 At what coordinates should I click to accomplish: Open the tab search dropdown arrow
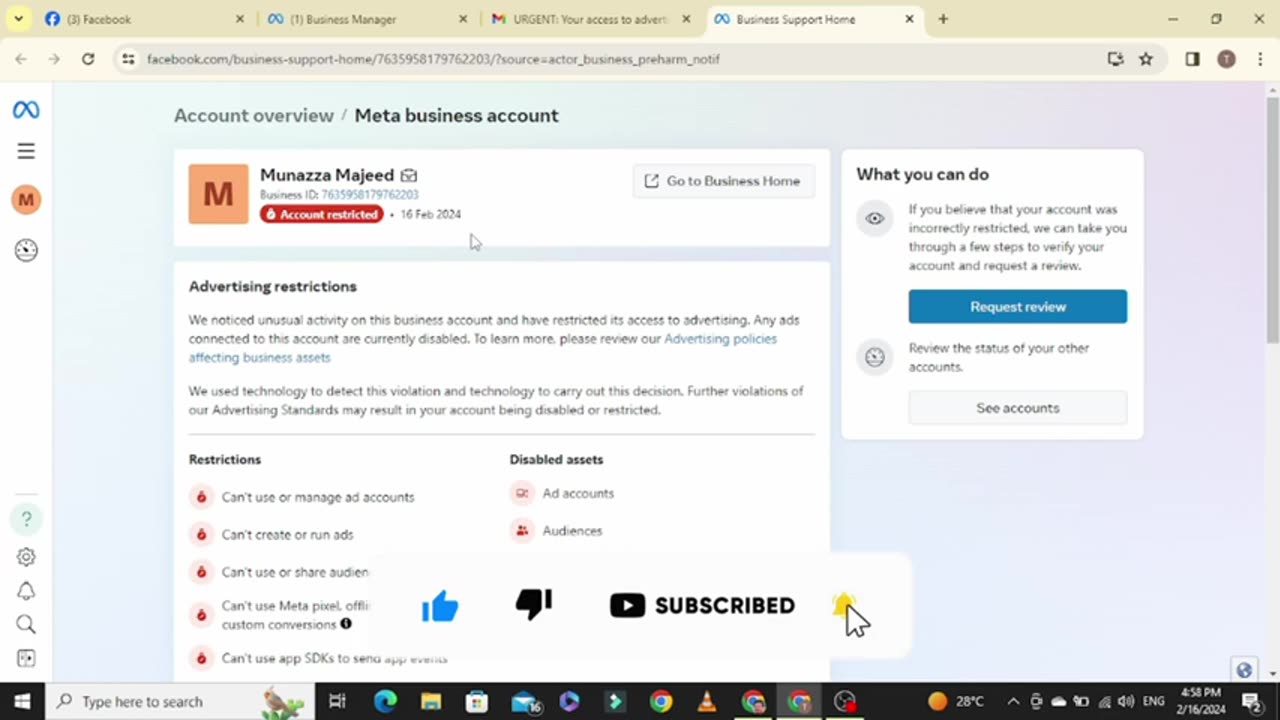tap(18, 19)
